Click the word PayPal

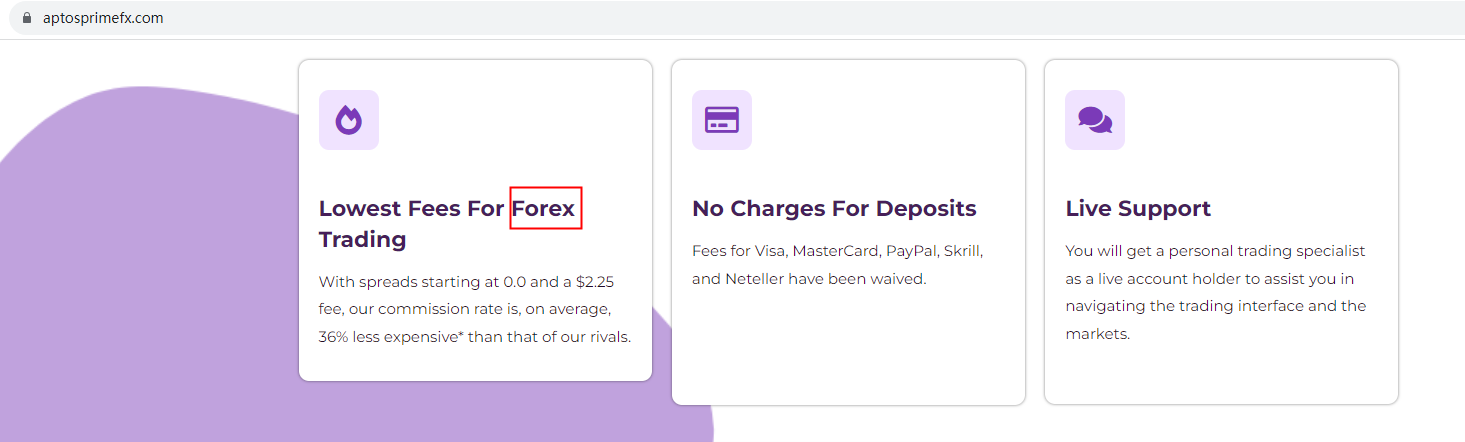[x=909, y=251]
